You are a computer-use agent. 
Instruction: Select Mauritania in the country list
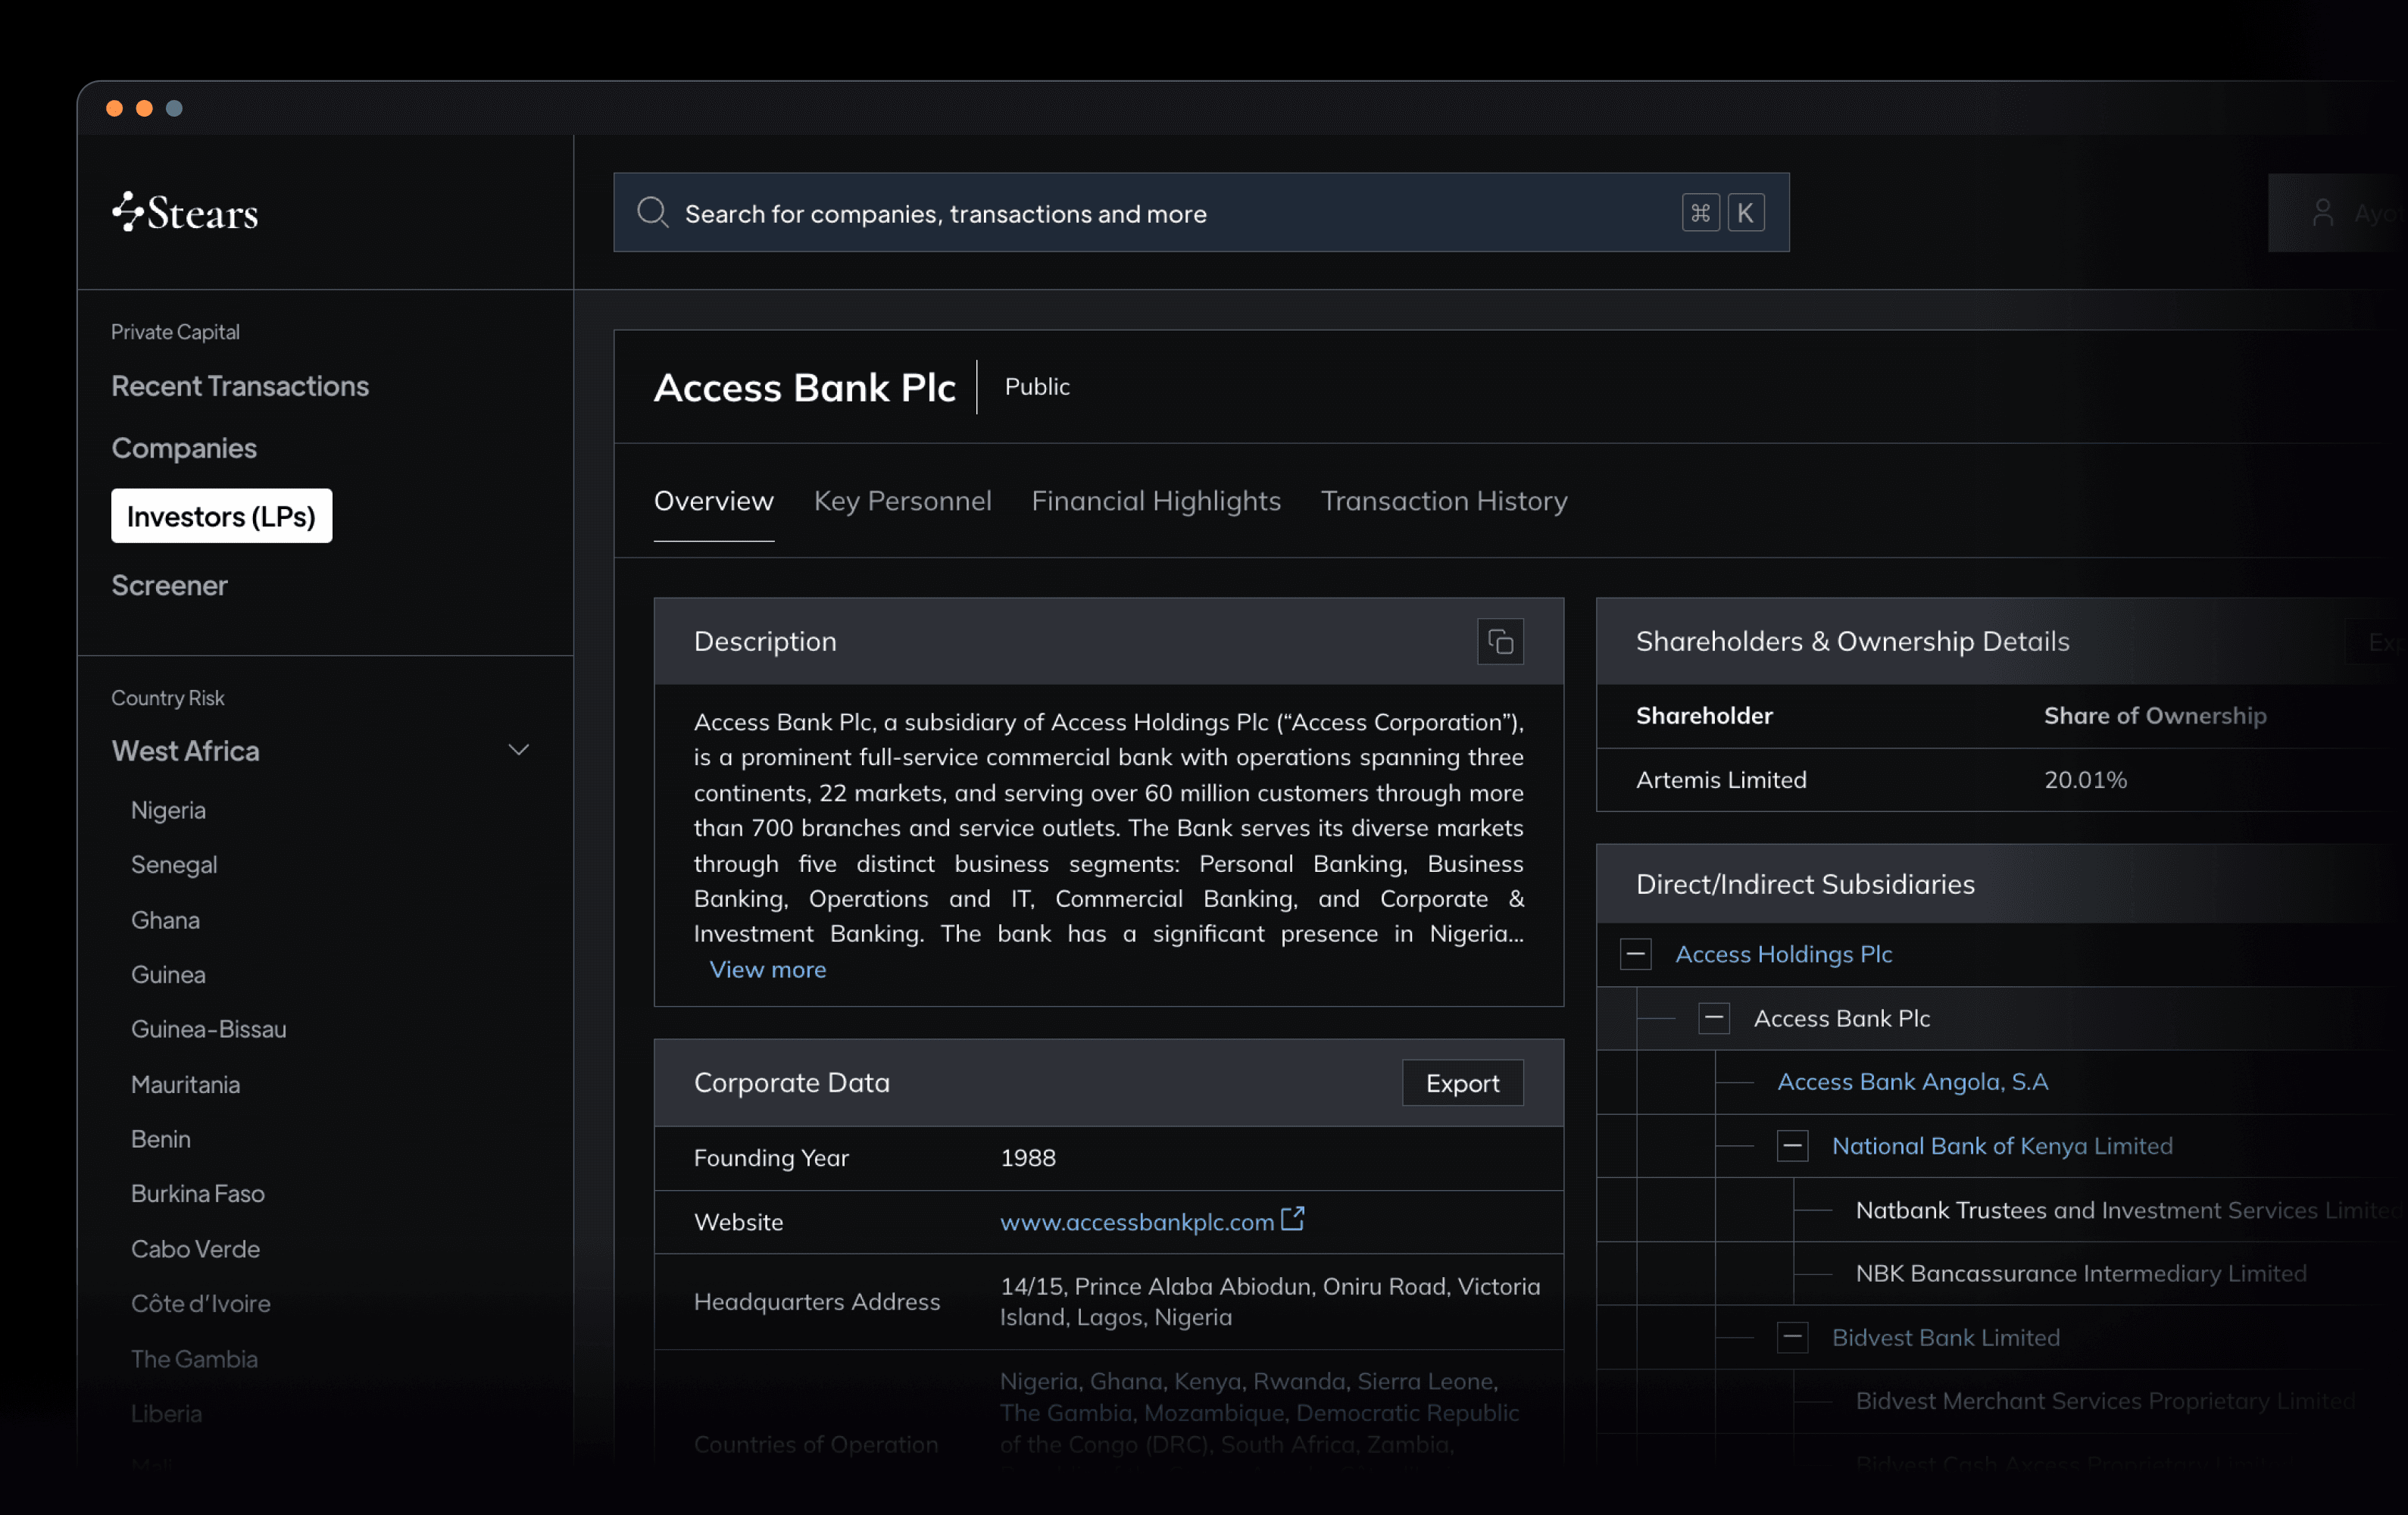[x=185, y=1084]
